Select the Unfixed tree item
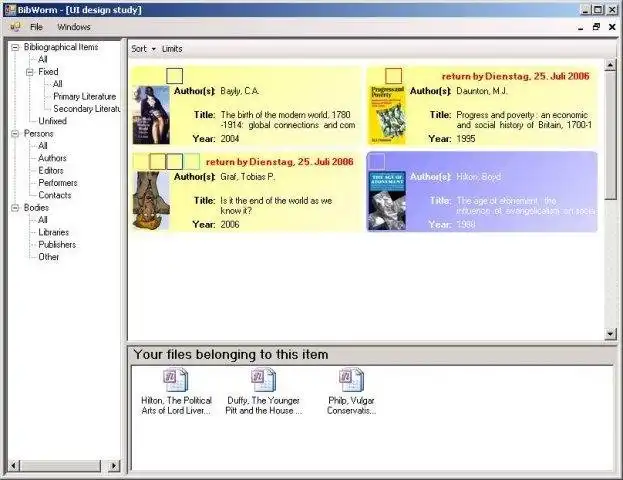This screenshot has height=480, width=623. click(x=52, y=121)
